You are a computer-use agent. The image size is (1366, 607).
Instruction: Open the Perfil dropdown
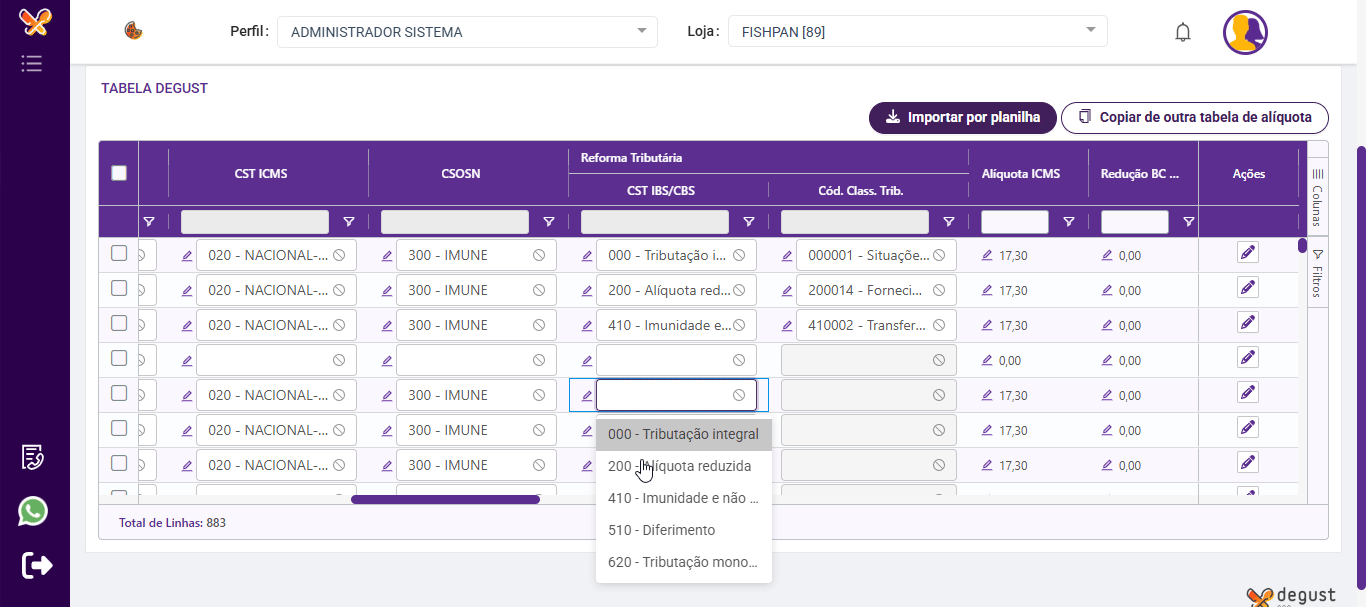(x=467, y=32)
